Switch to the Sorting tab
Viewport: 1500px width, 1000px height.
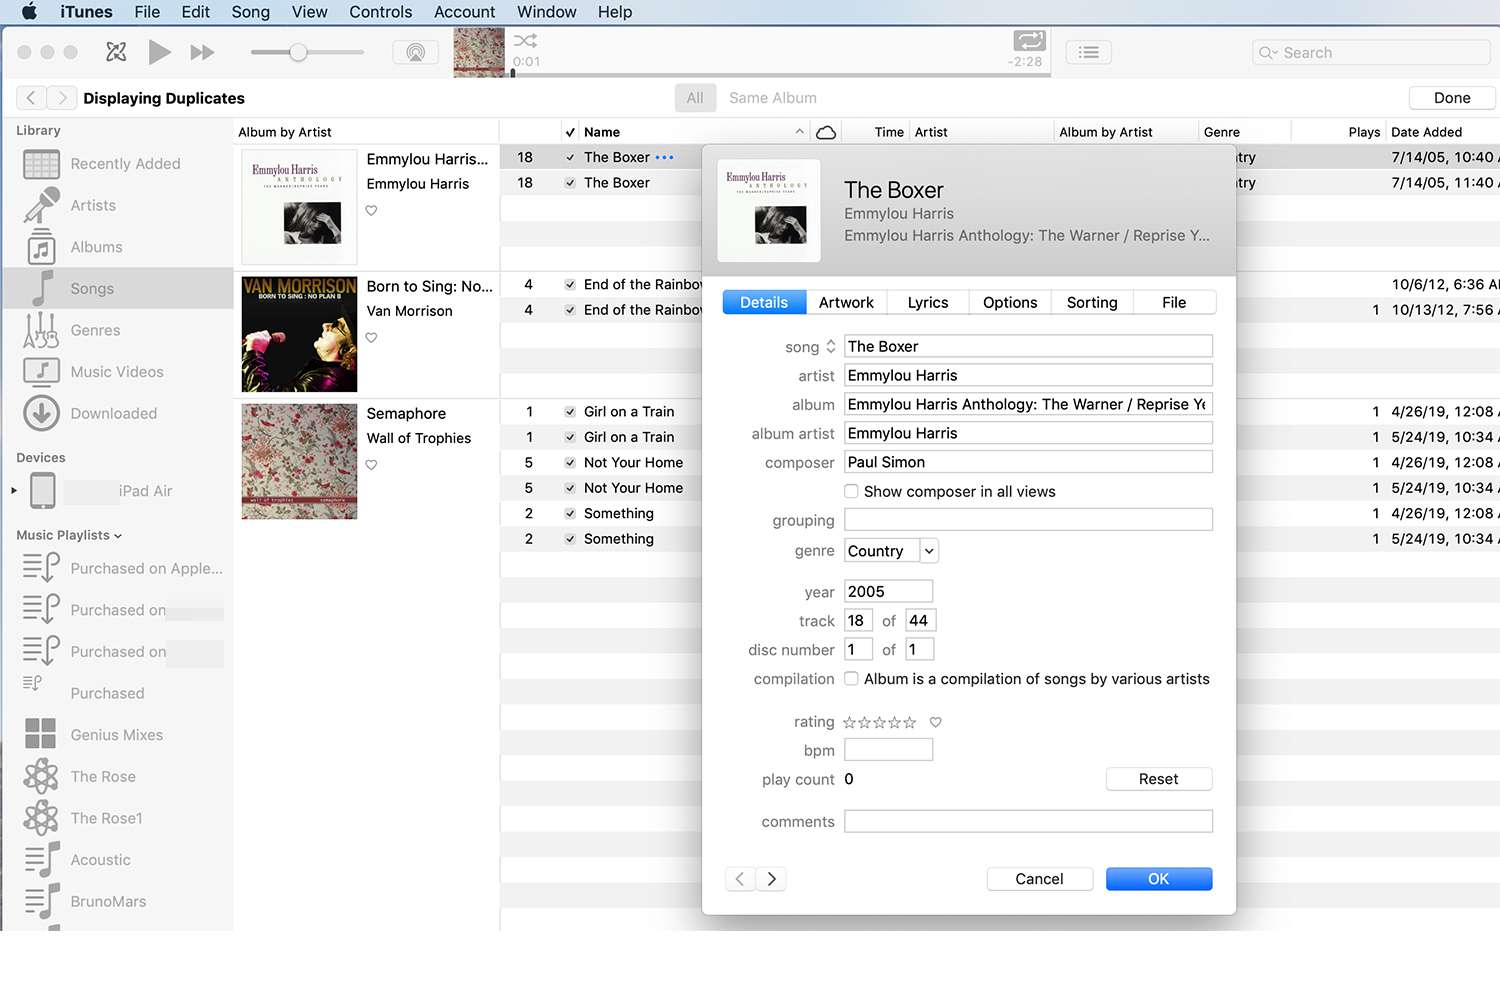click(1092, 303)
